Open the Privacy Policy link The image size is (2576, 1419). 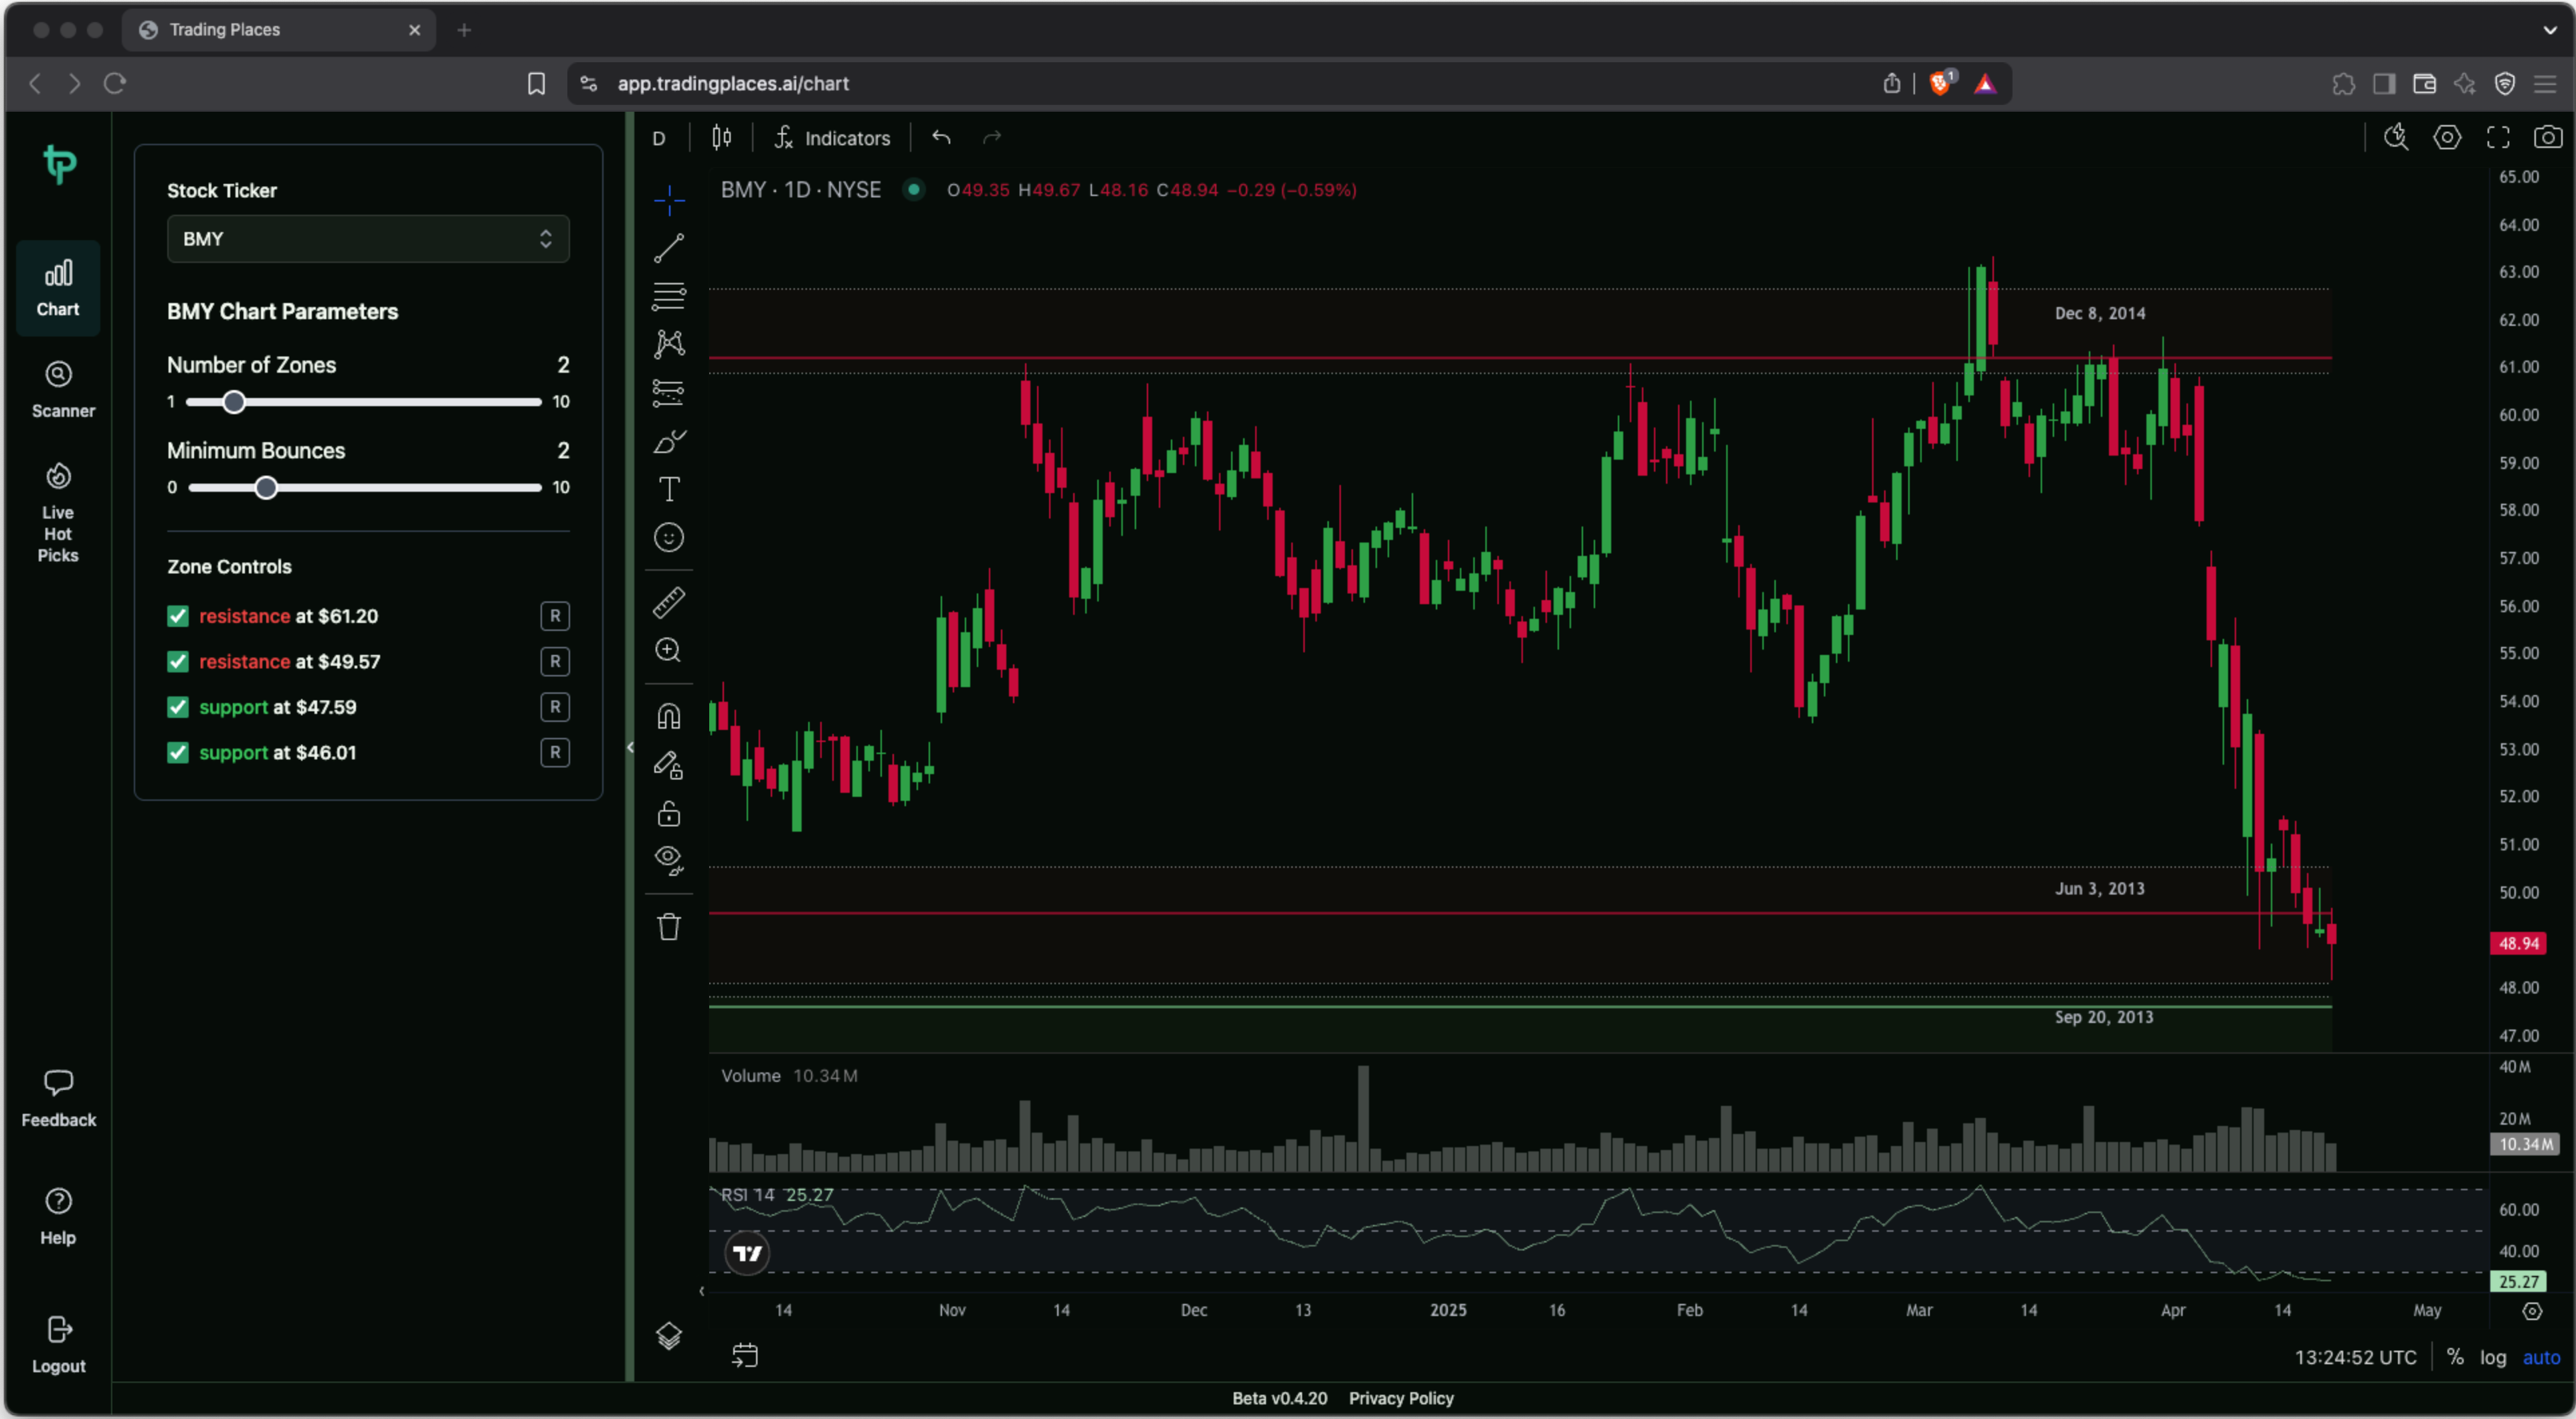1400,1398
